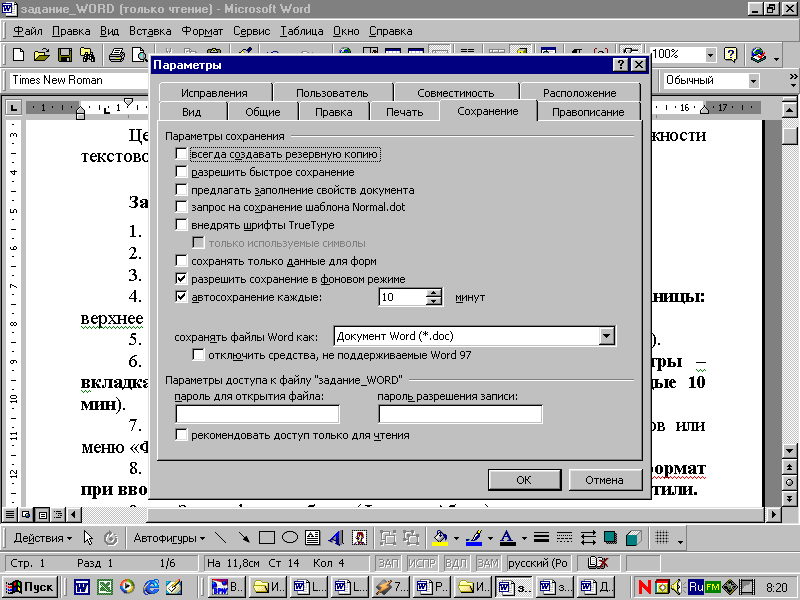Open the Dash Style options
Image resolution: width=800 pixels, height=600 pixels.
(564, 537)
